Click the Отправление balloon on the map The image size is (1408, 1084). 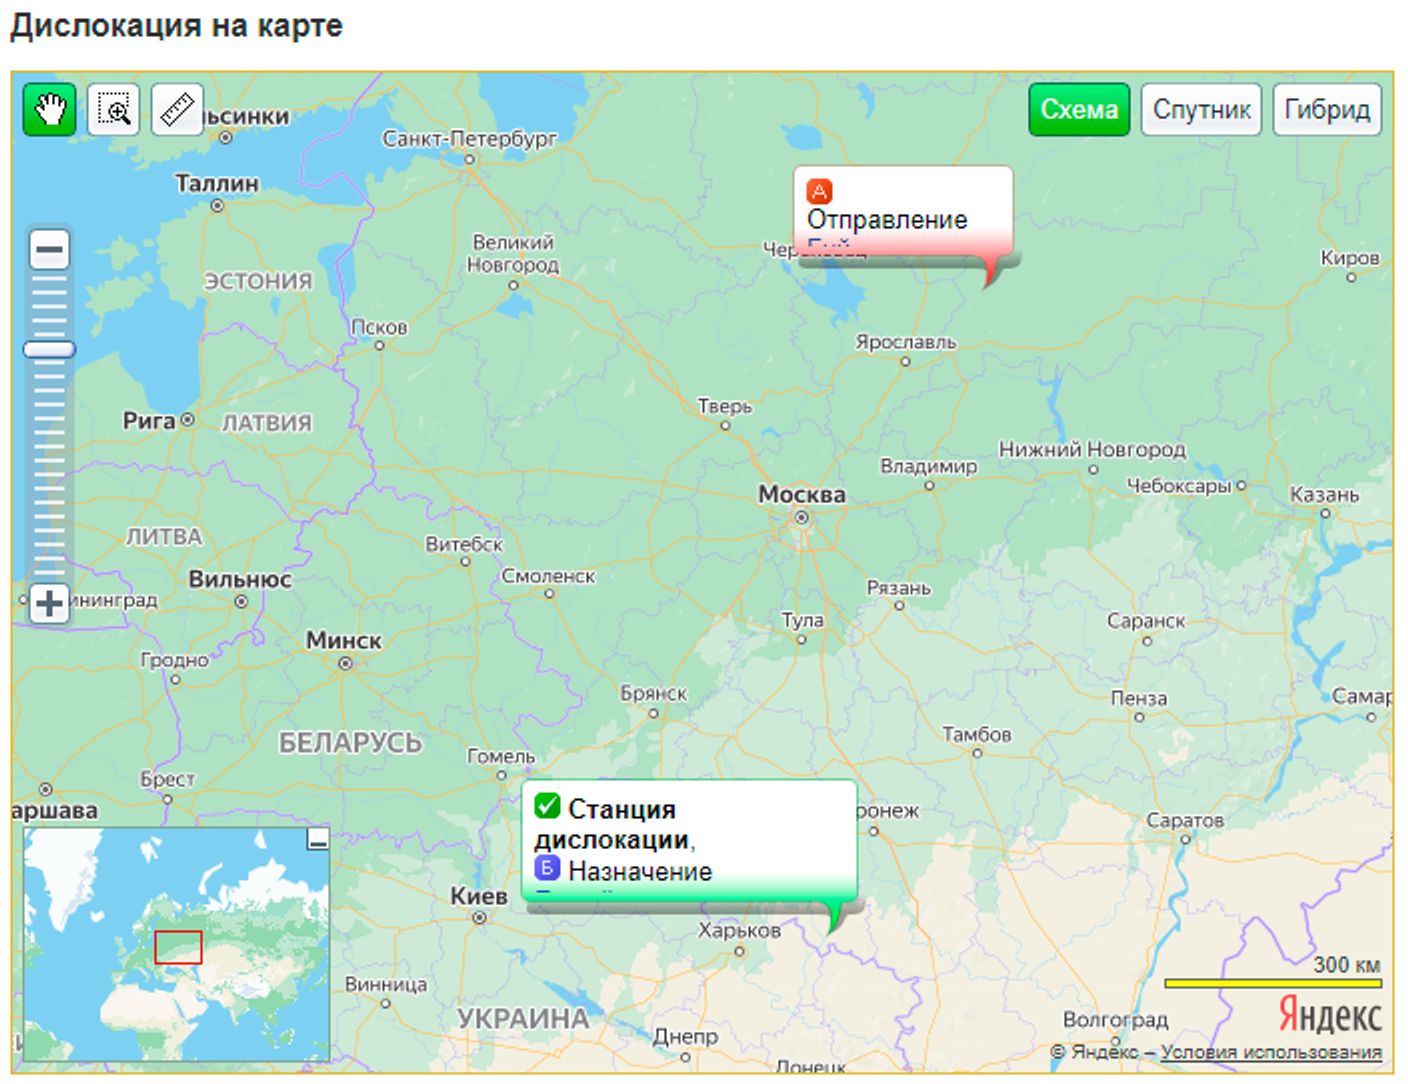click(x=902, y=218)
